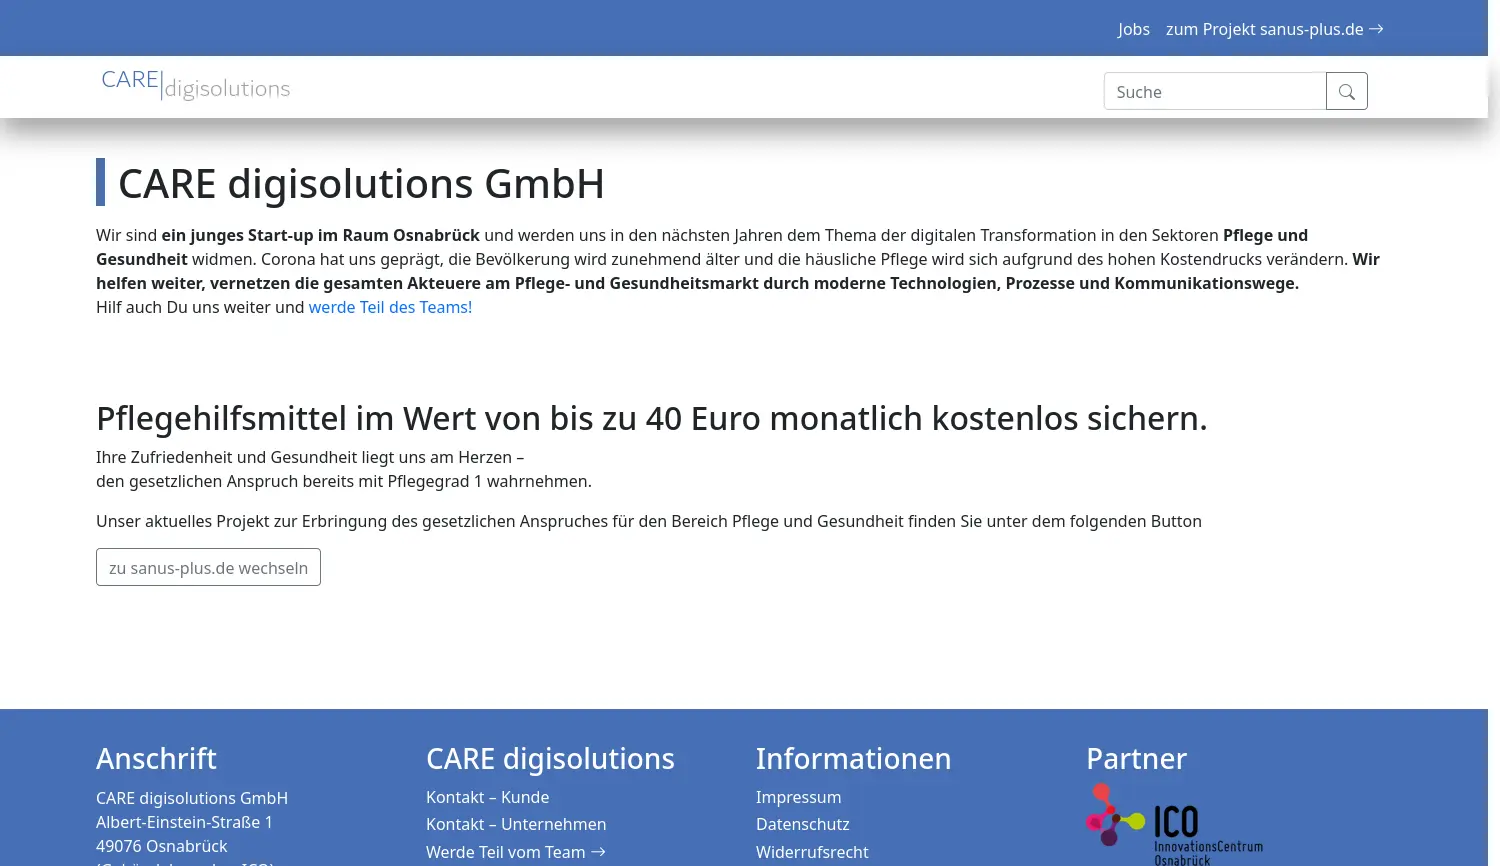Open the 'Kontakt – Unternehmen' footer link
Viewport: 1500px width, 866px height.
pyautogui.click(x=516, y=824)
